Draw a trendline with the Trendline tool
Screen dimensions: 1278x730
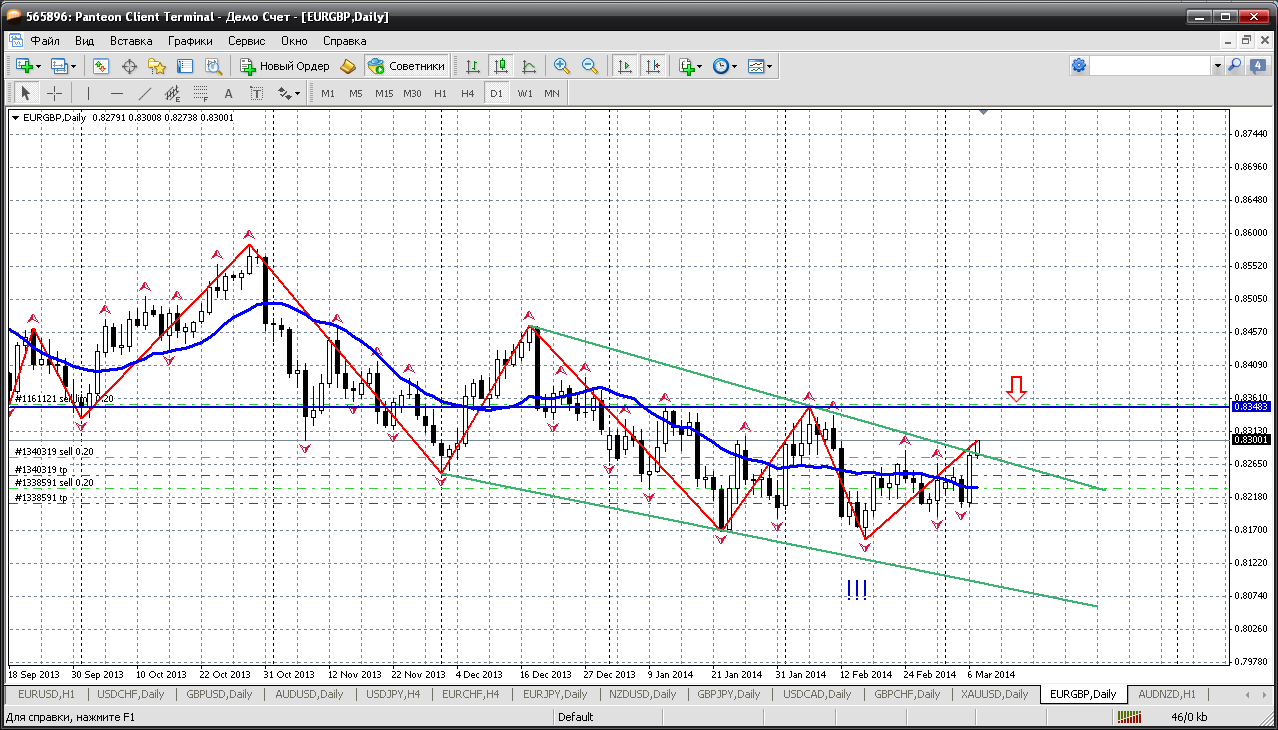tap(145, 93)
